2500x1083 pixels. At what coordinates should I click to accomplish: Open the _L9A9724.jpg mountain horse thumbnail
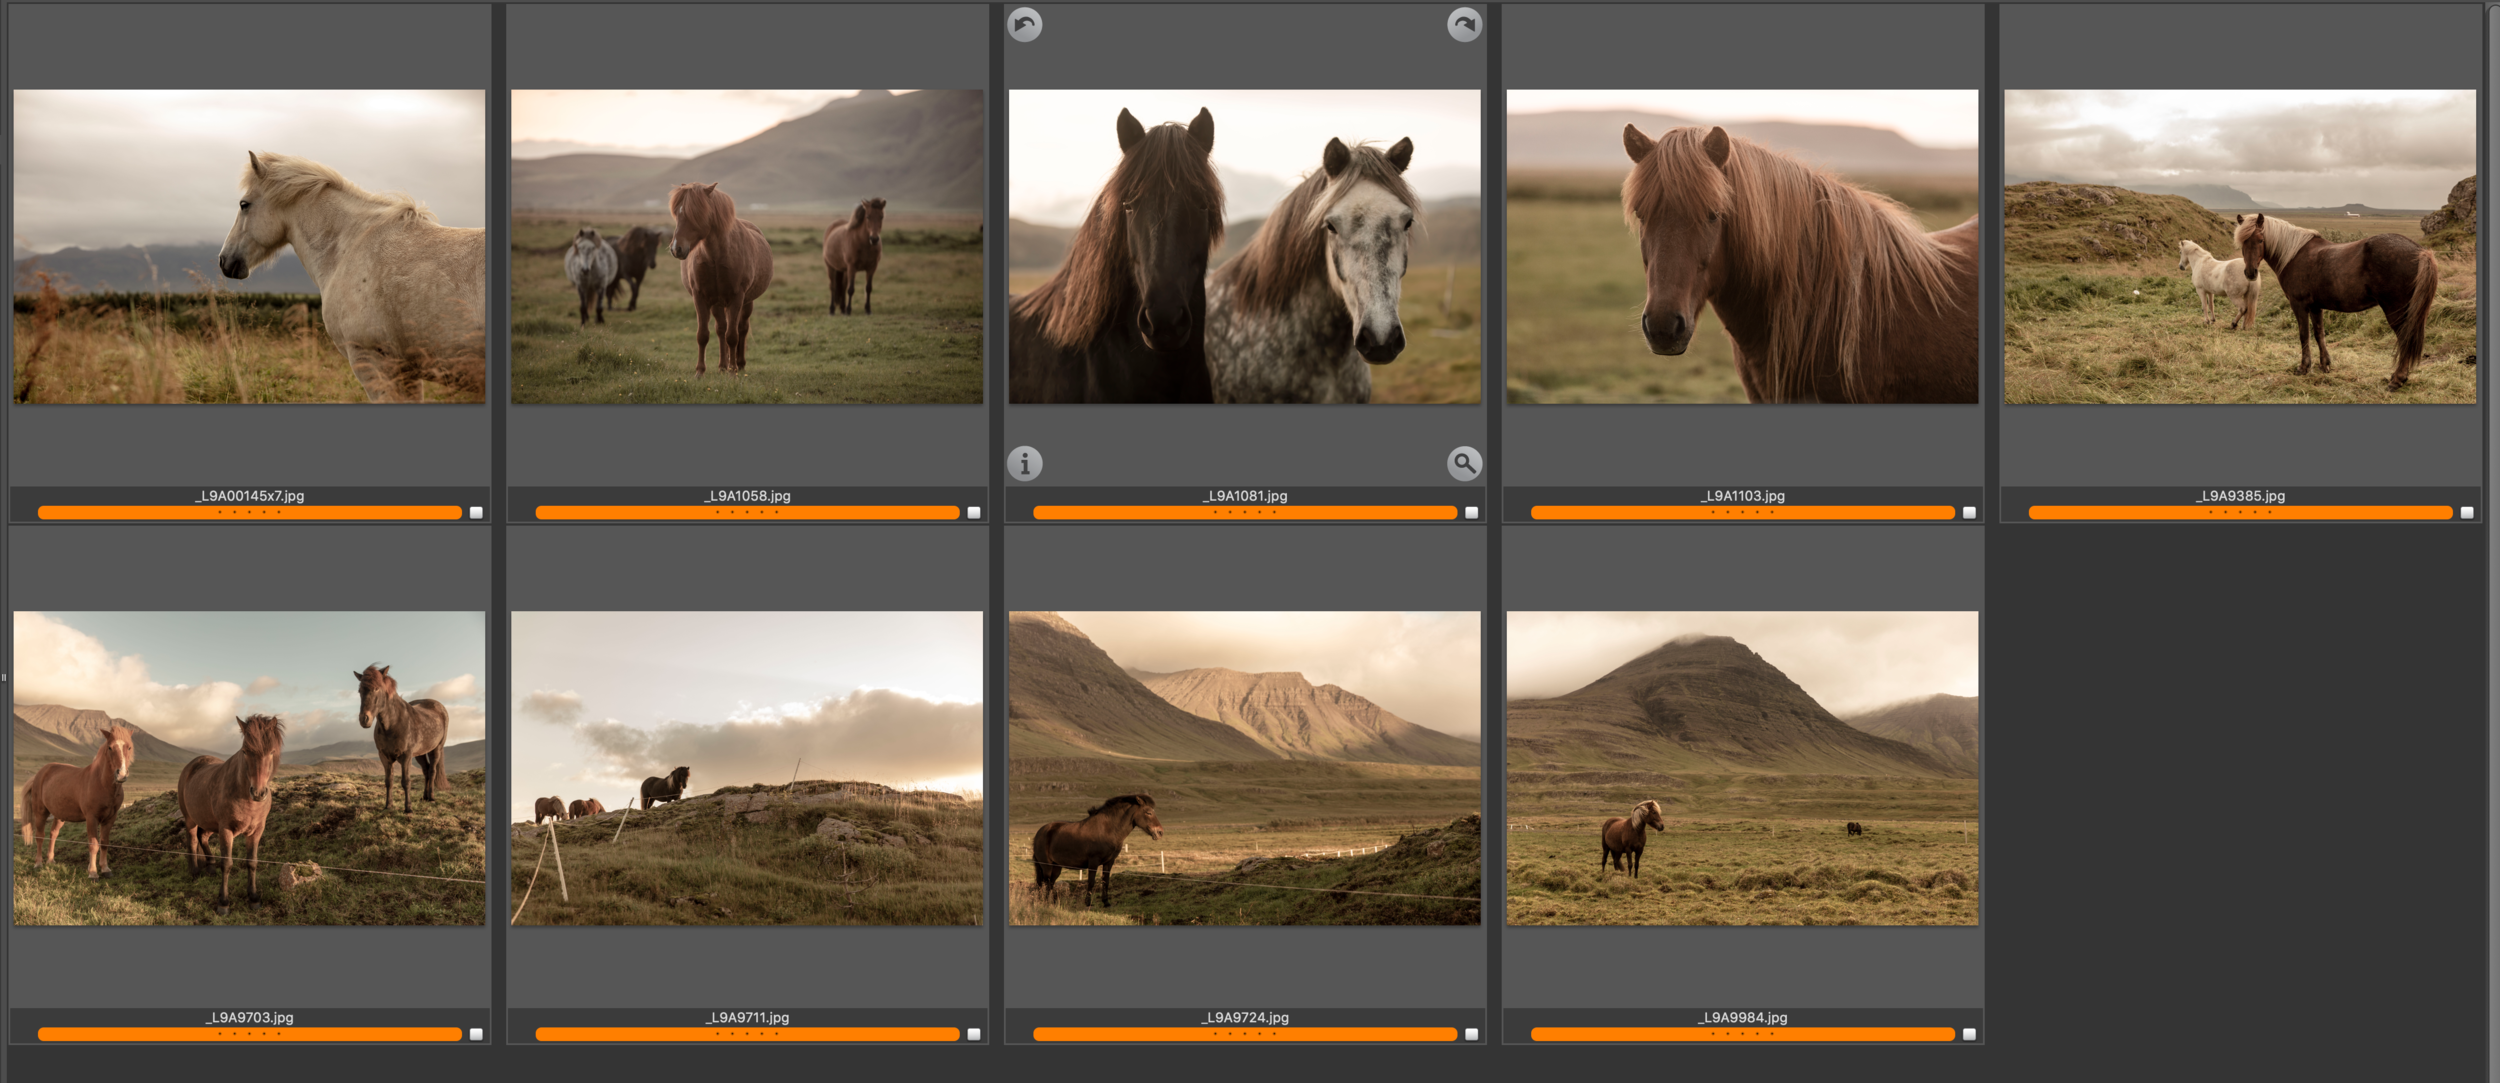[x=1244, y=768]
